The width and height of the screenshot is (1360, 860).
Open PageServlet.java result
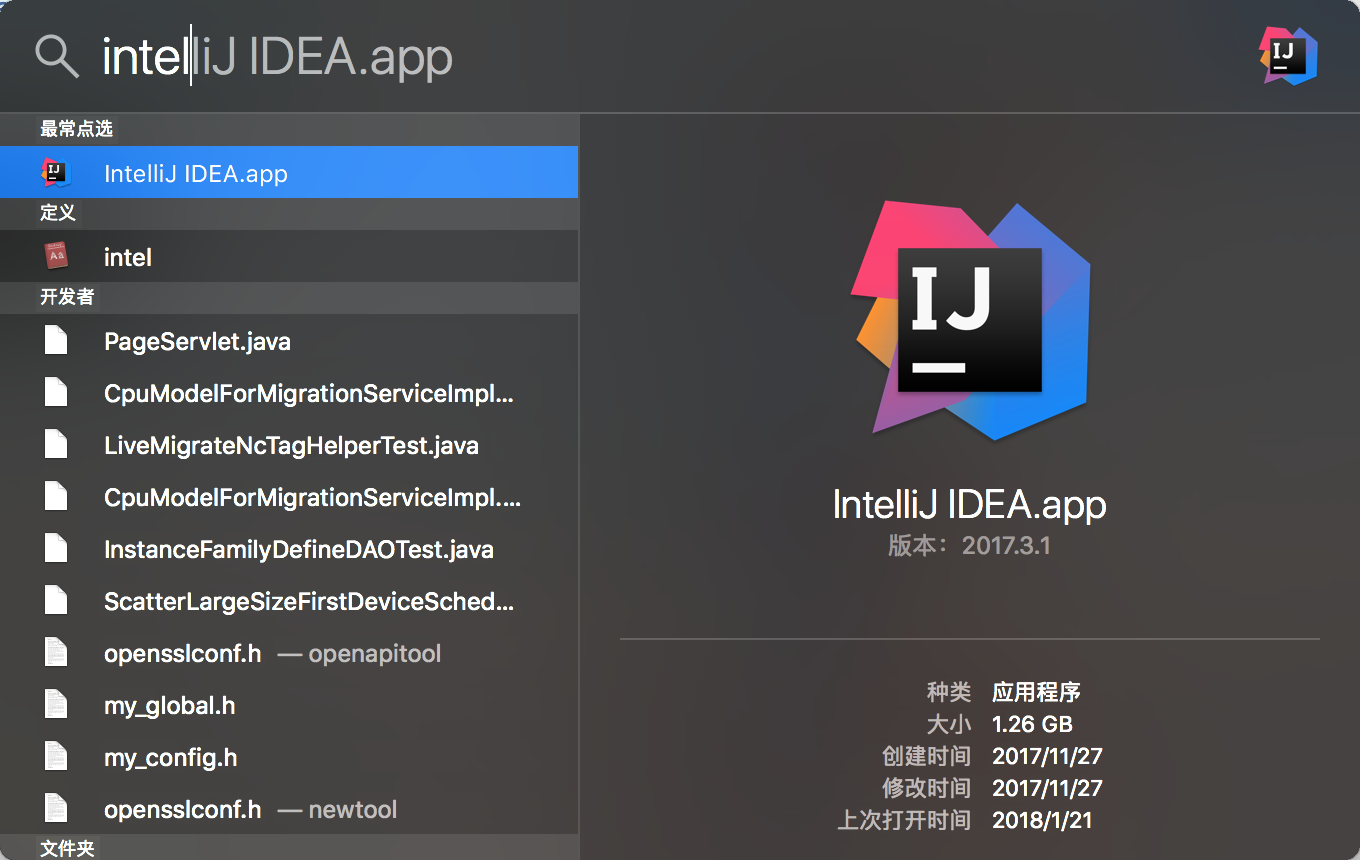289,341
